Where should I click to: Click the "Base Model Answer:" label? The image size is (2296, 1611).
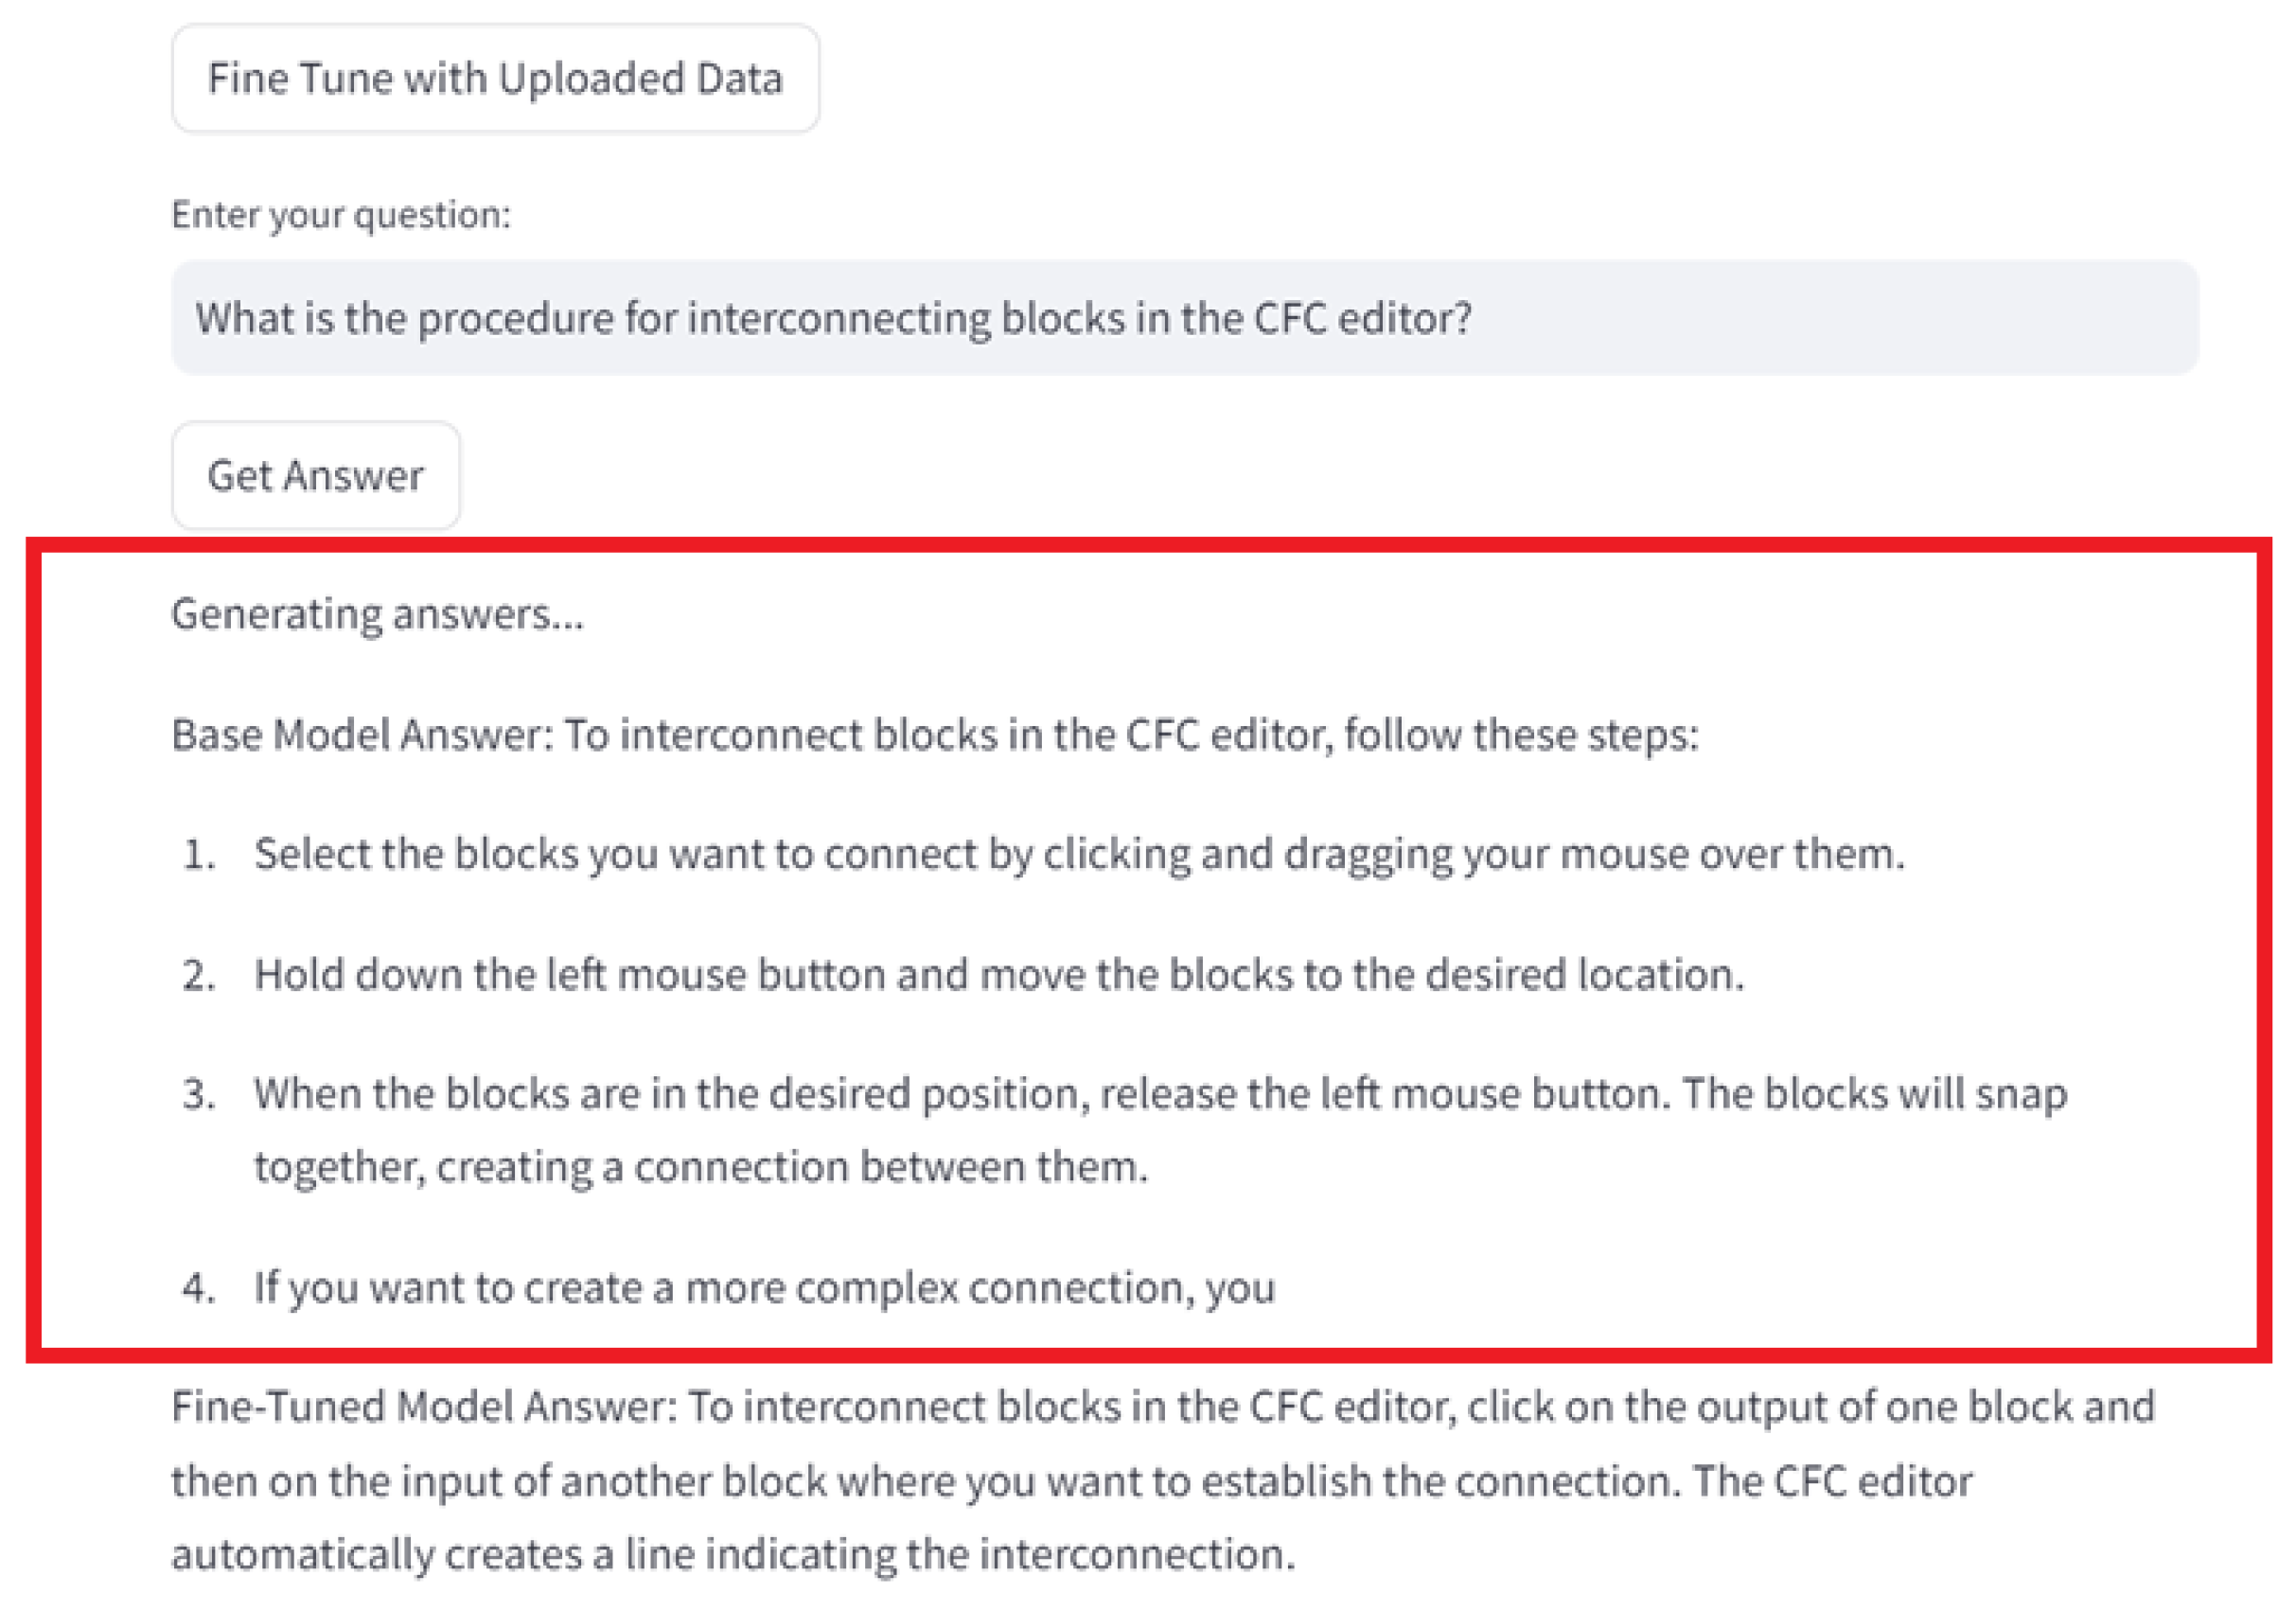point(362,735)
